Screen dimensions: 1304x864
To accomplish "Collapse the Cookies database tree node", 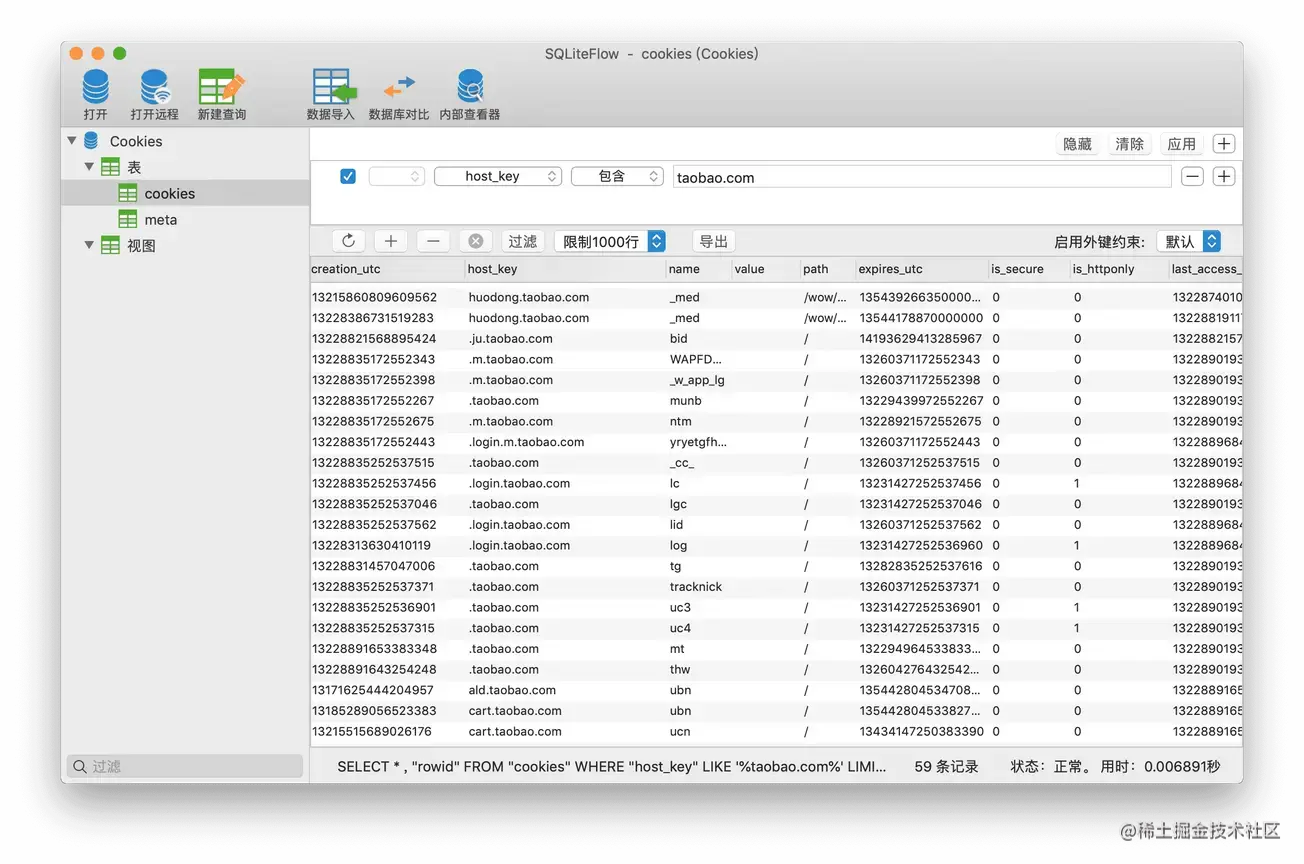I will tap(72, 141).
